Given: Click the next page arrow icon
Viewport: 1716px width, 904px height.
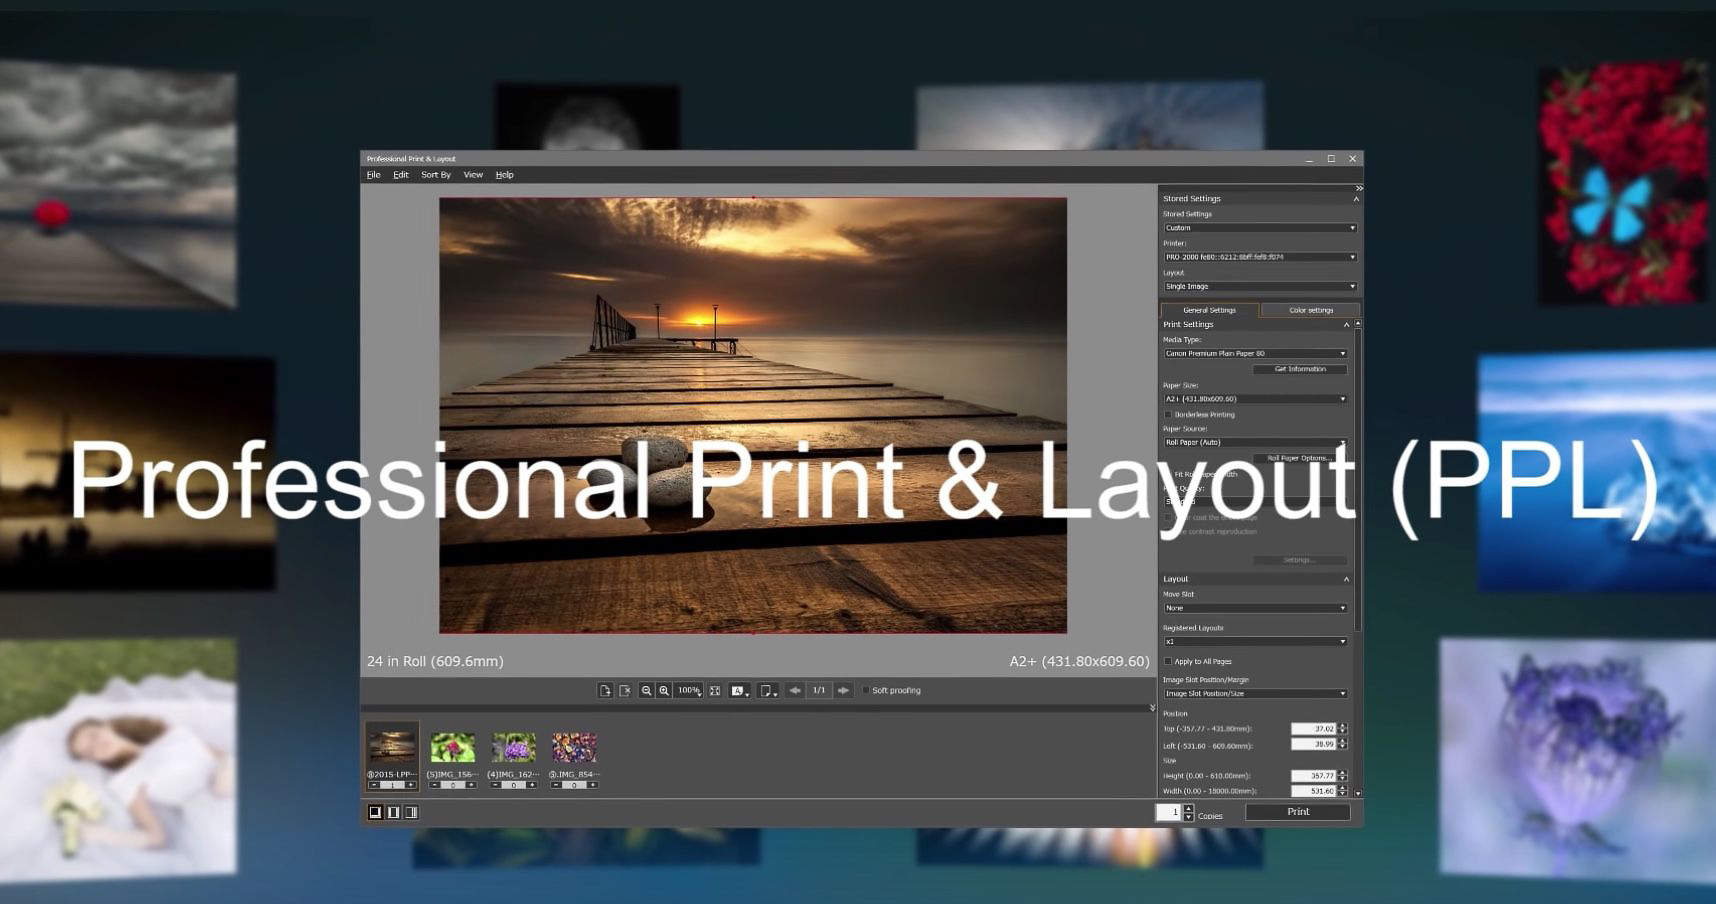Looking at the screenshot, I should click(x=843, y=690).
